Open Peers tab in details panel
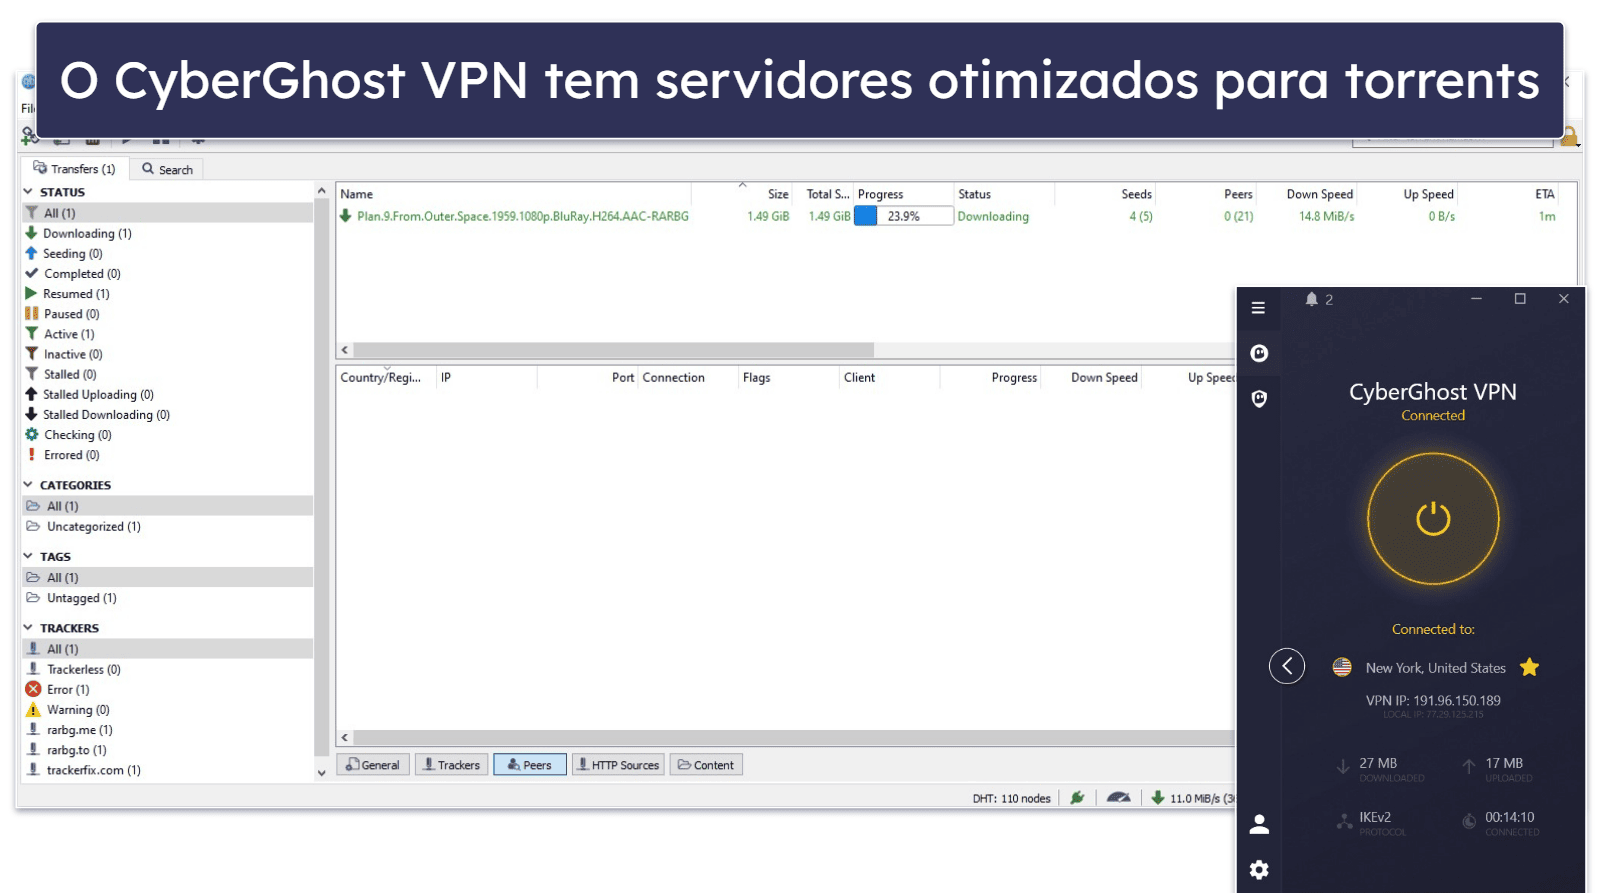The width and height of the screenshot is (1599, 893). (529, 765)
